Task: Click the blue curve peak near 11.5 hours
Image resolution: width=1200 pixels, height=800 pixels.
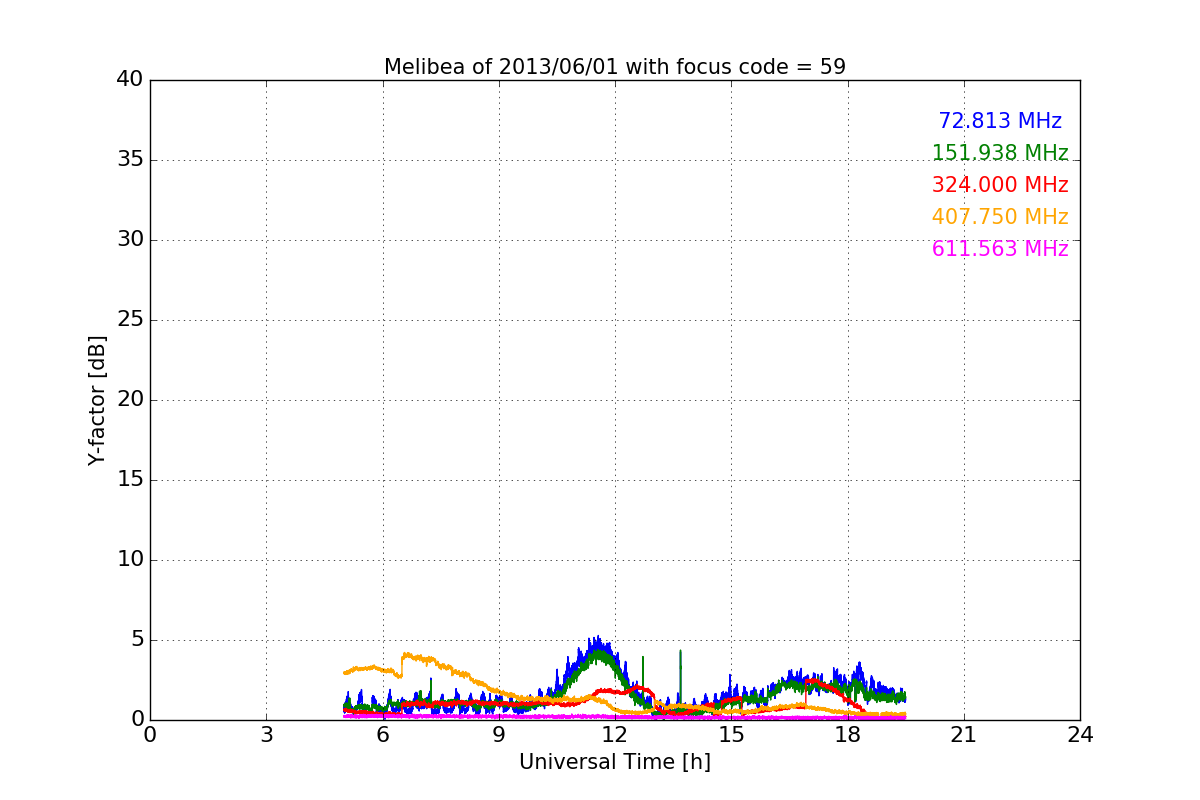Action: 597,642
